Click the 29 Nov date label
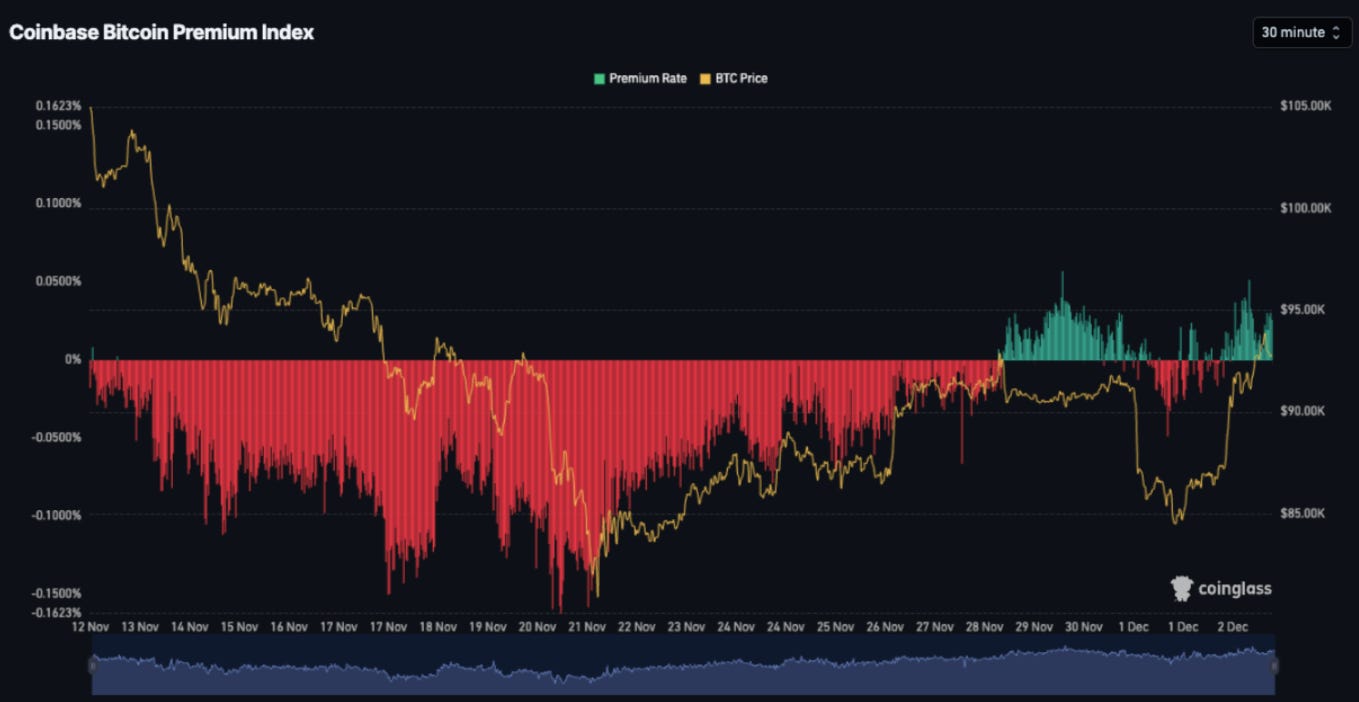 coord(1035,627)
